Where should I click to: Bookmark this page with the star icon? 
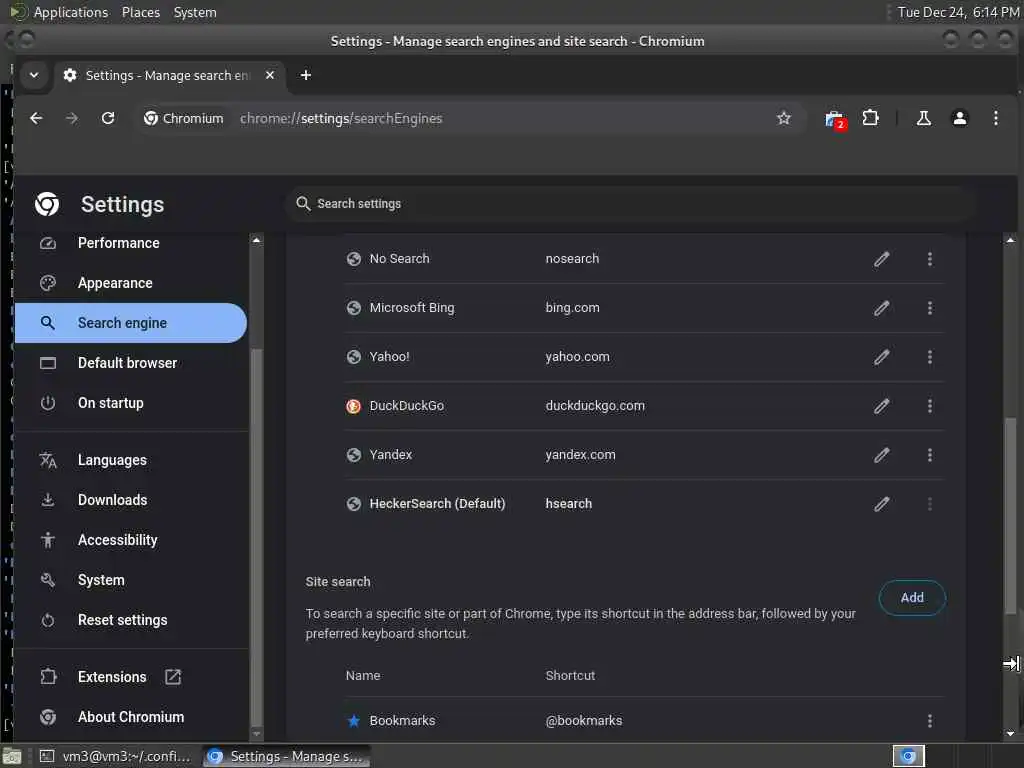coord(784,118)
